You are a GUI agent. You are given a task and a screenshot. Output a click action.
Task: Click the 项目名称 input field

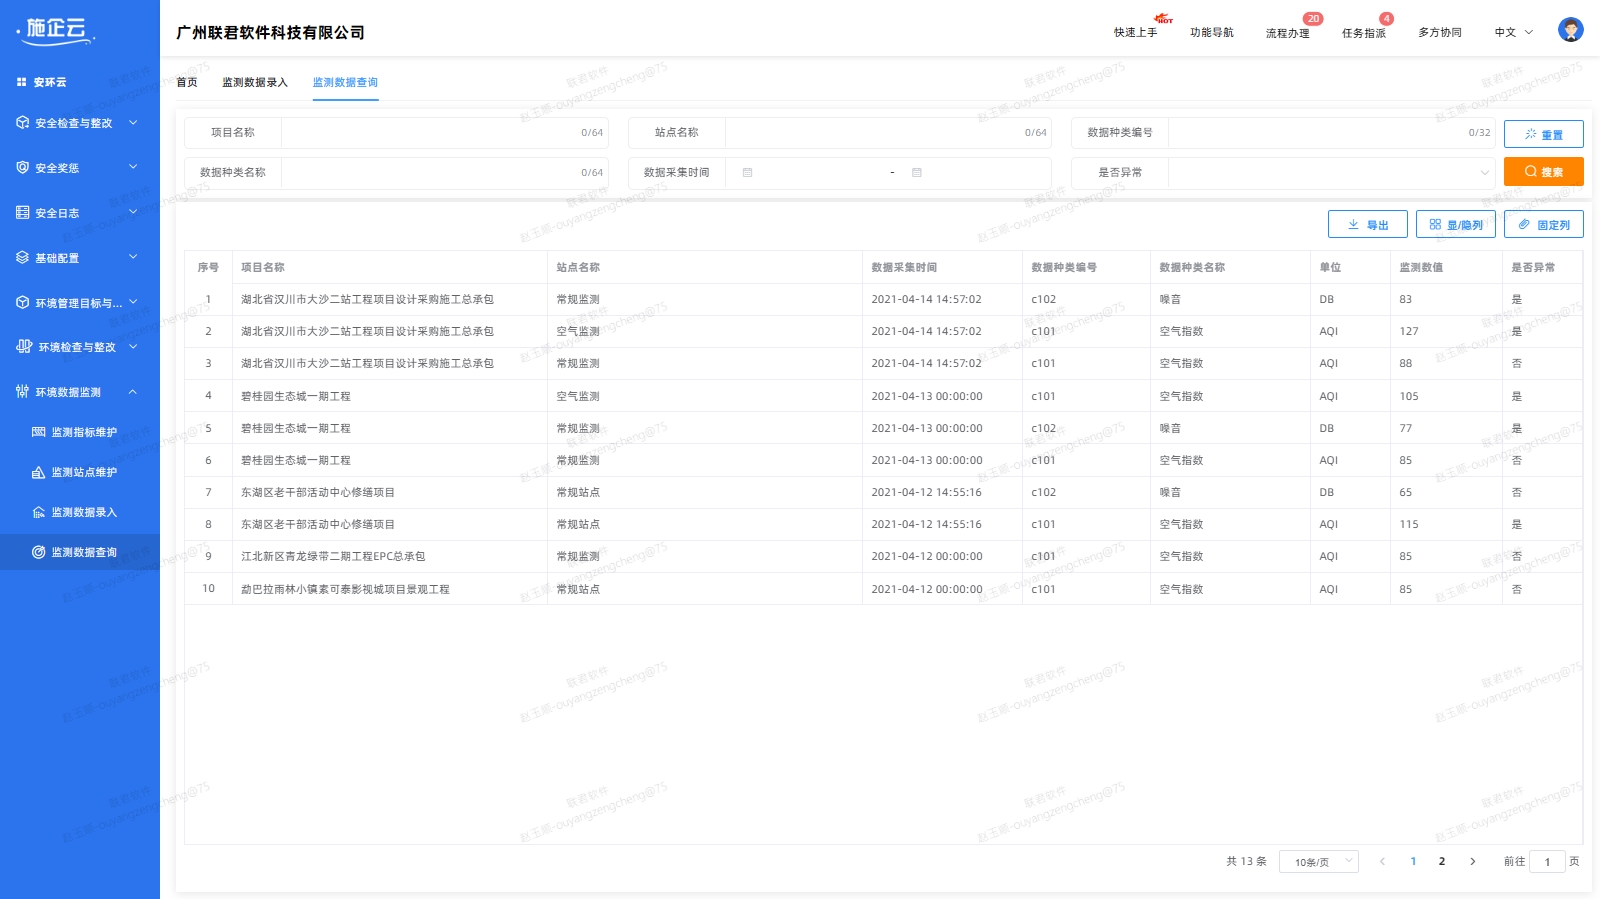click(445, 132)
